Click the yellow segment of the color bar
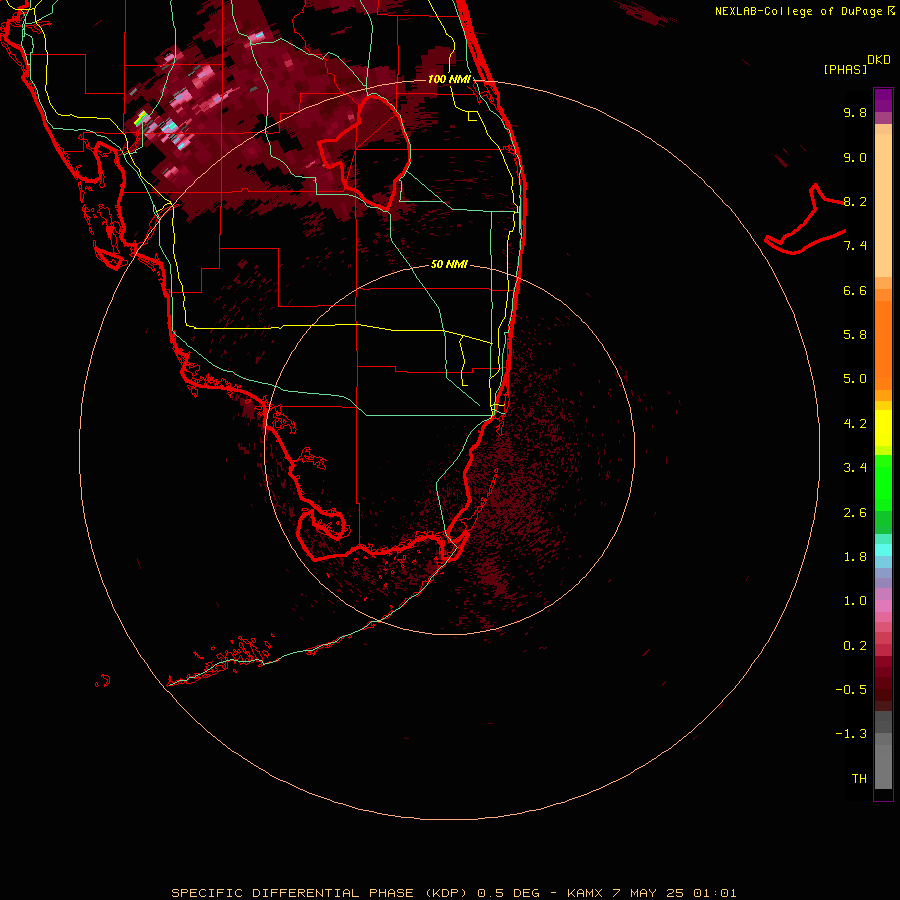The height and width of the screenshot is (900, 900). 883,428
